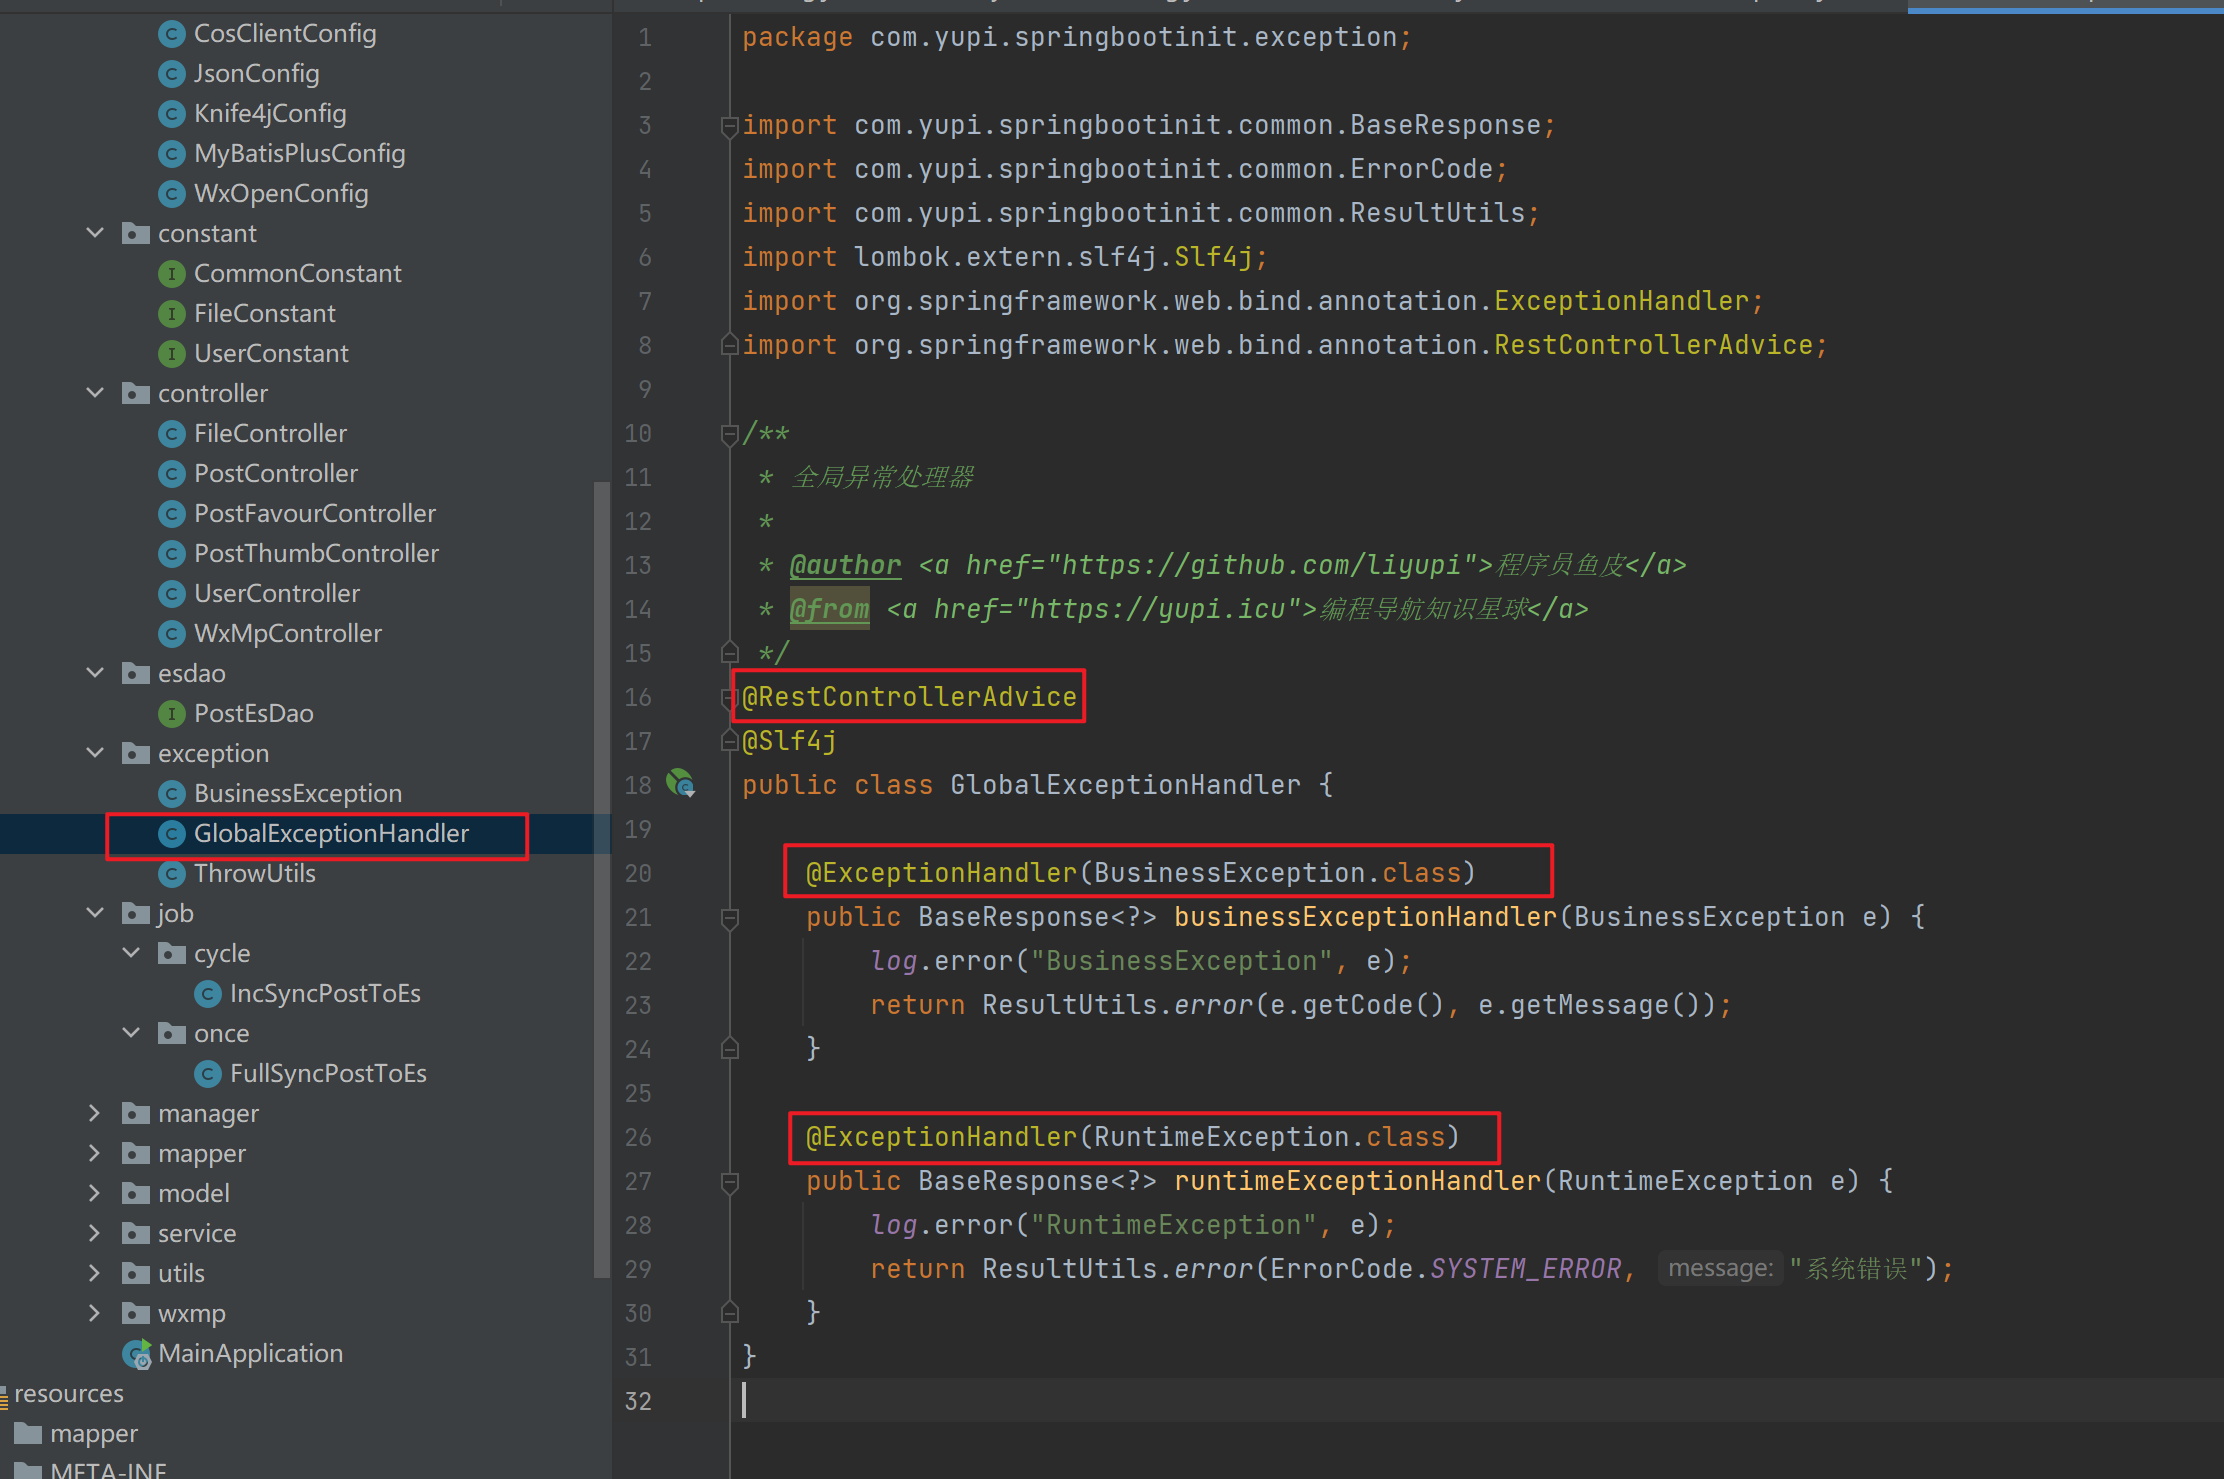
Task: Collapse the once folder
Action: coord(131,1033)
